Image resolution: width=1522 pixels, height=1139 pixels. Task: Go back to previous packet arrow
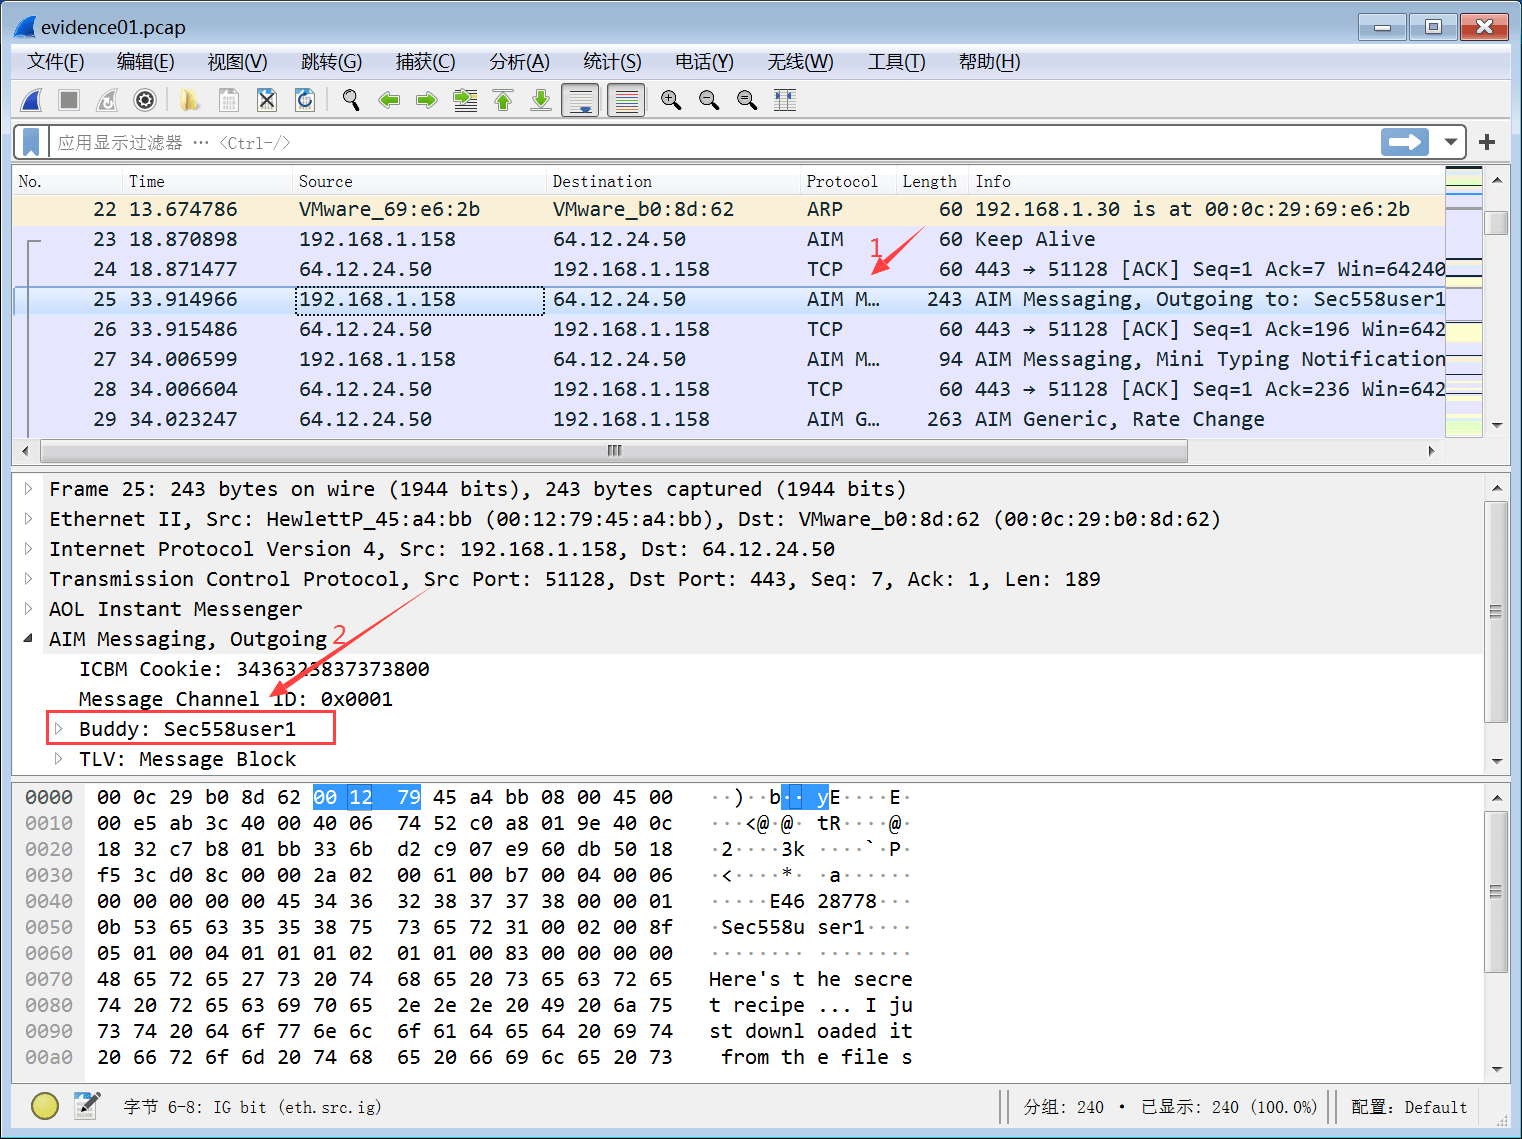click(389, 100)
